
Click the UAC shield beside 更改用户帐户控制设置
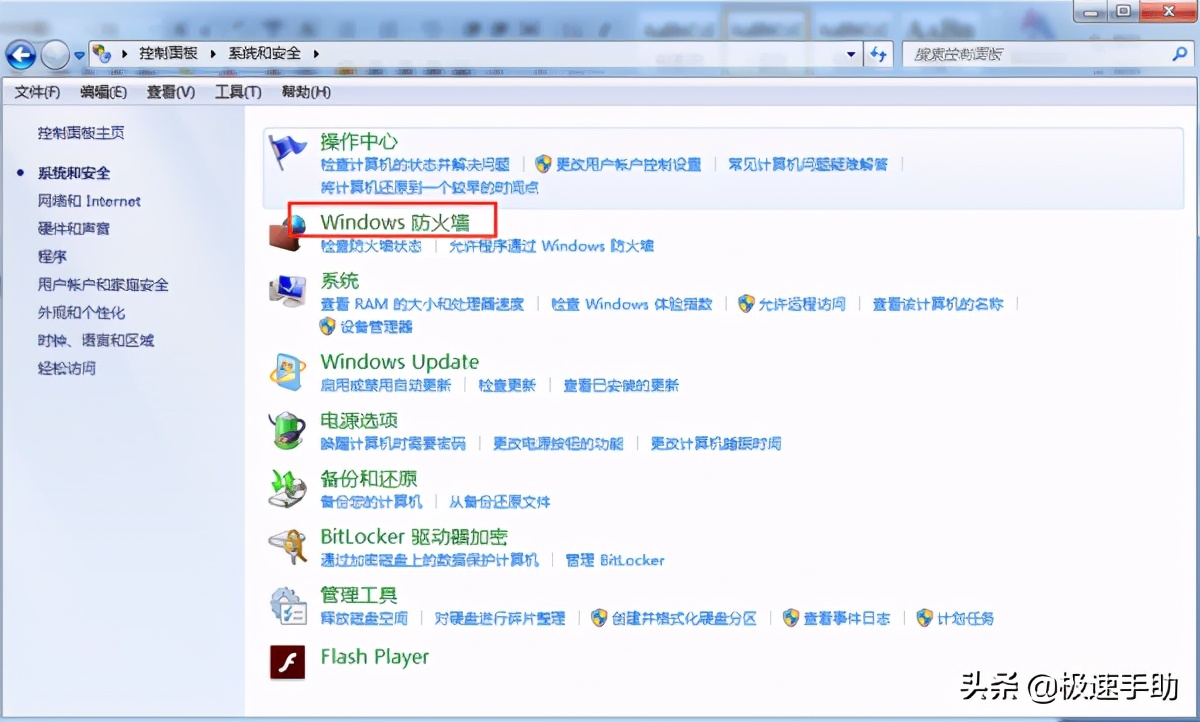tap(545, 164)
